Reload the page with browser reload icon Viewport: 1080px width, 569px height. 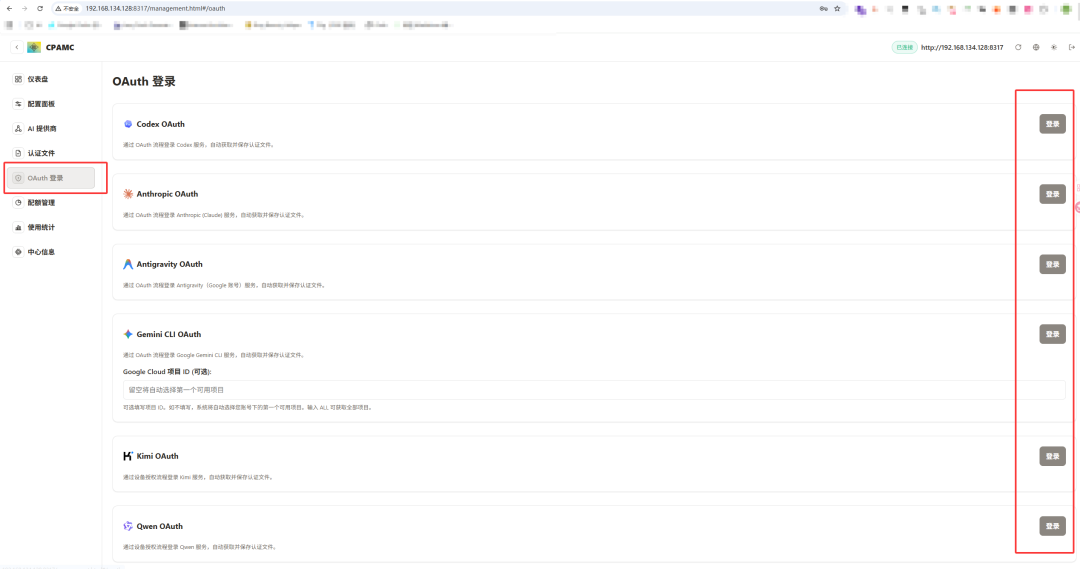point(40,8)
